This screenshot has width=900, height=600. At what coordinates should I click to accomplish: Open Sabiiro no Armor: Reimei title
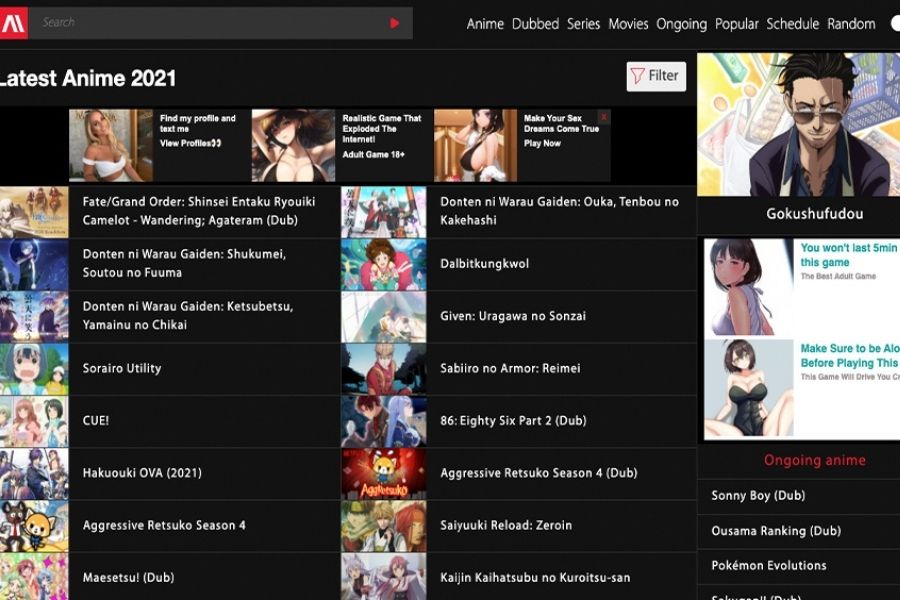510,368
